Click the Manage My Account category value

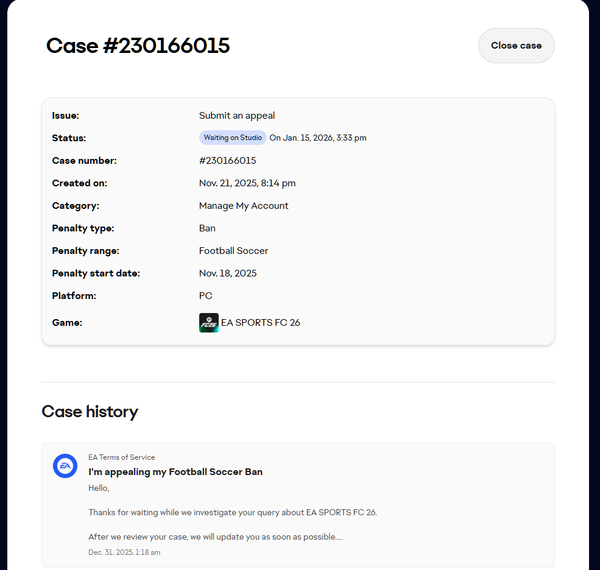click(x=243, y=206)
